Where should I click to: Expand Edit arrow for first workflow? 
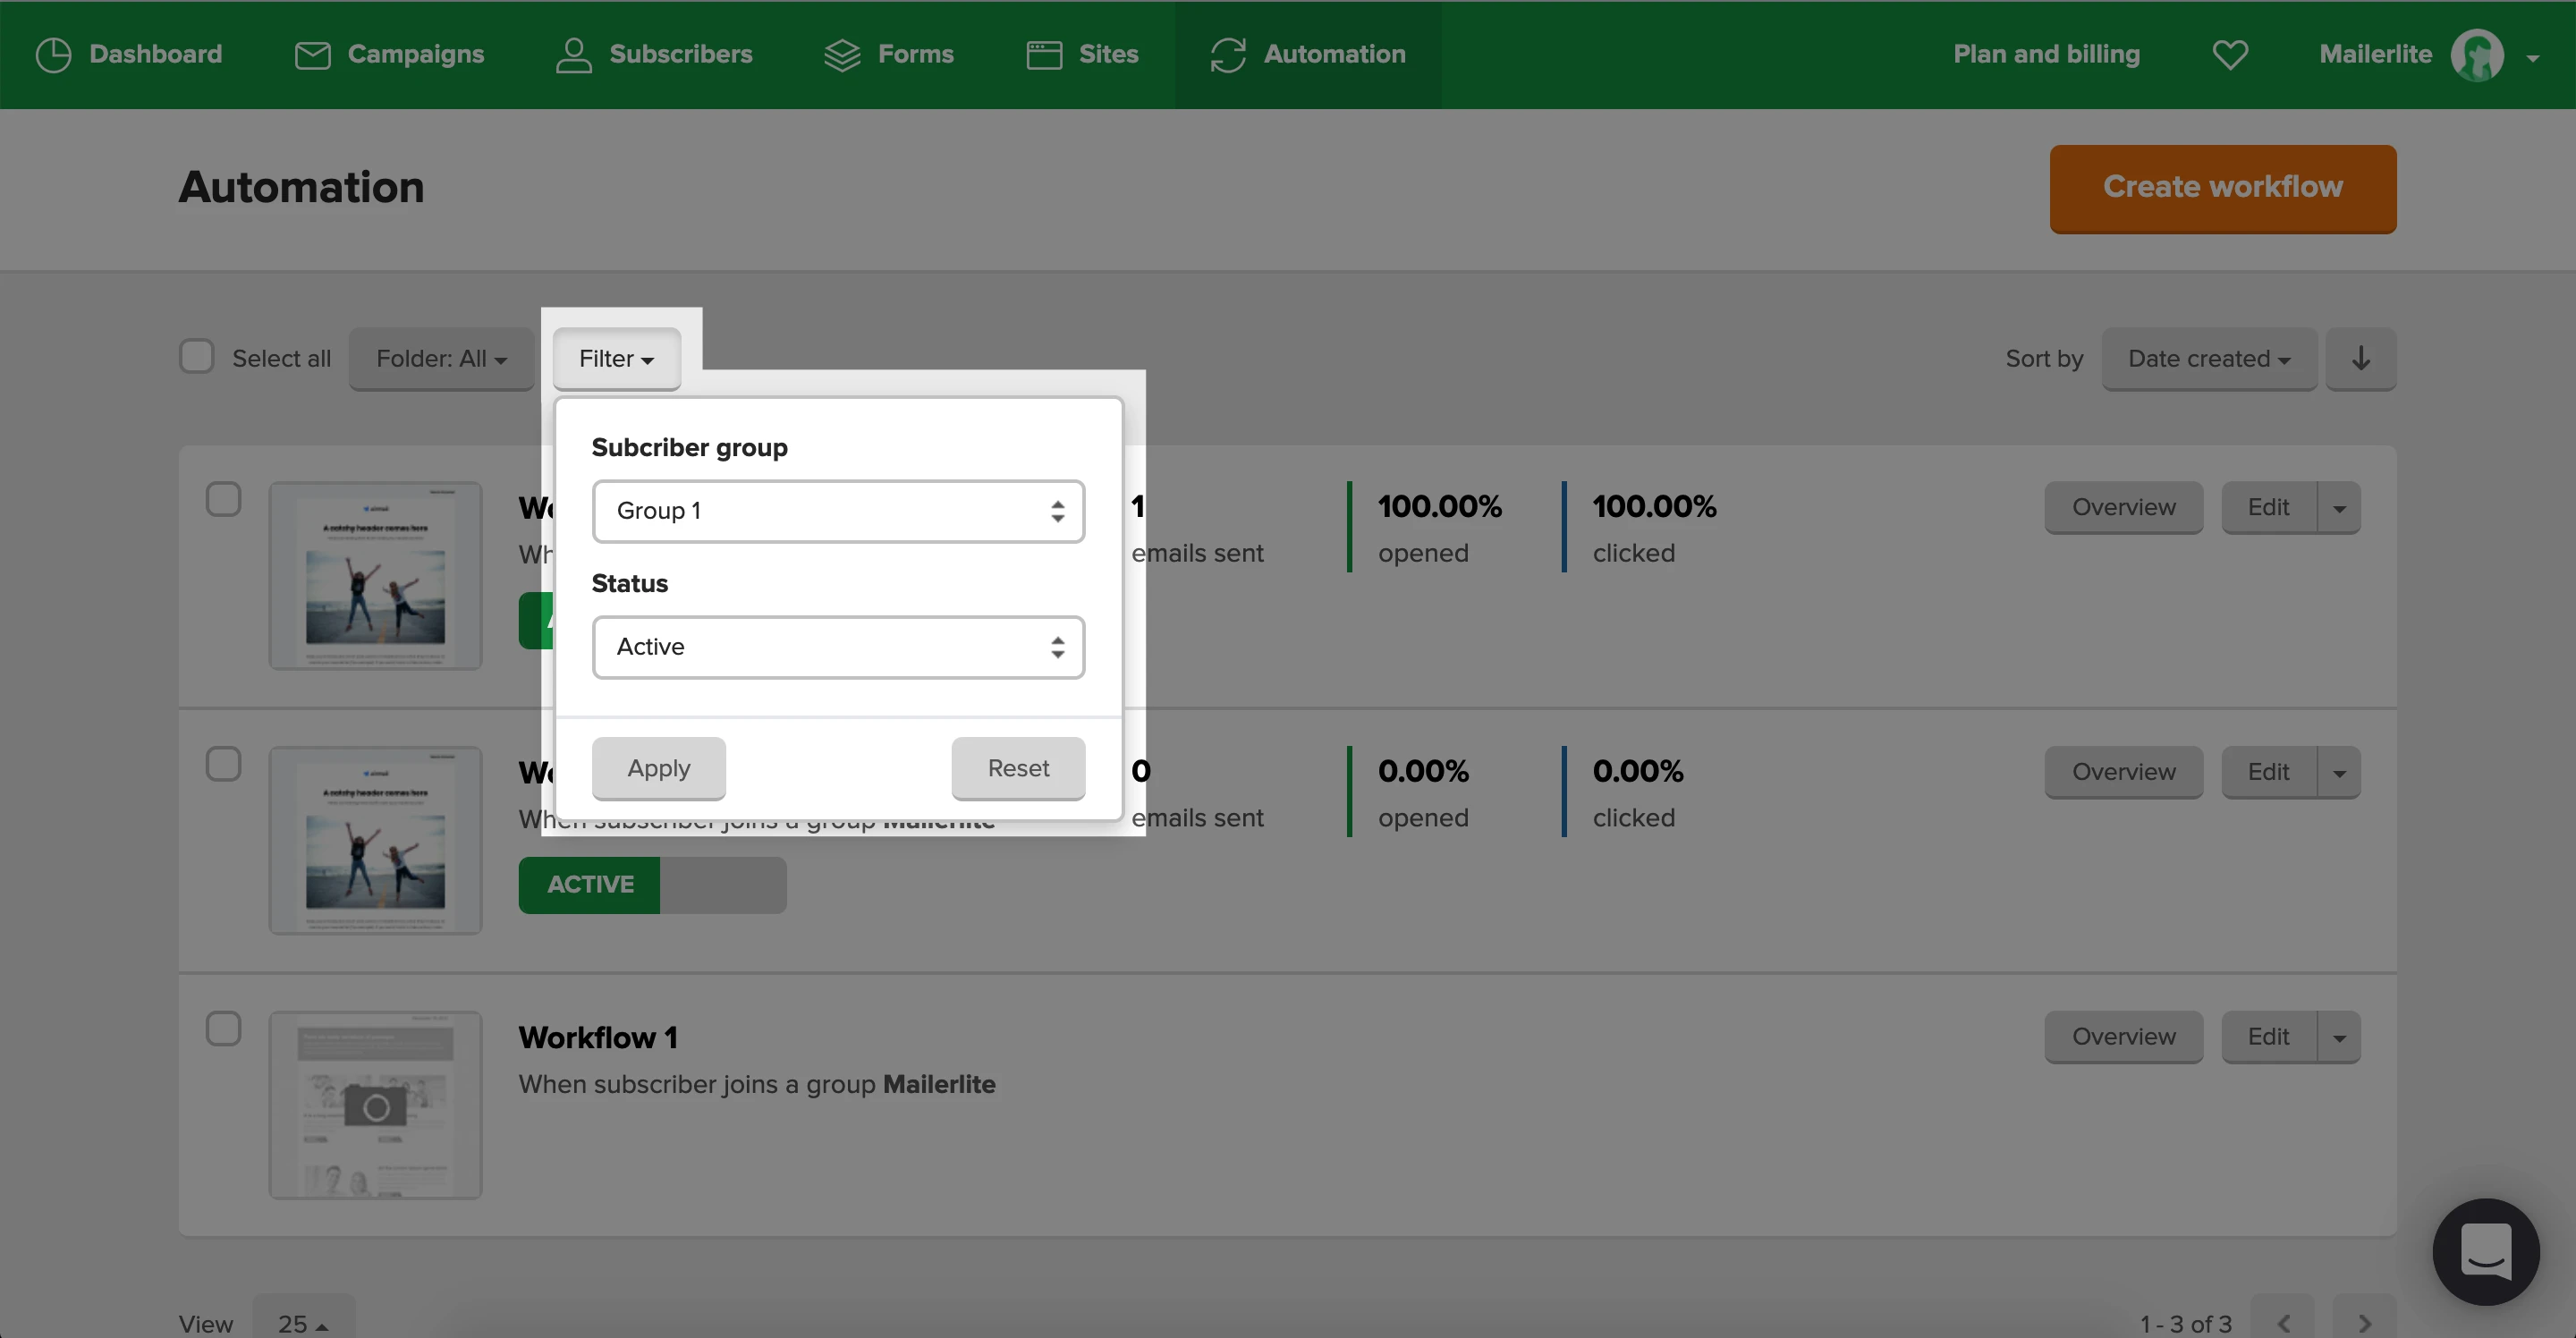(x=2339, y=508)
